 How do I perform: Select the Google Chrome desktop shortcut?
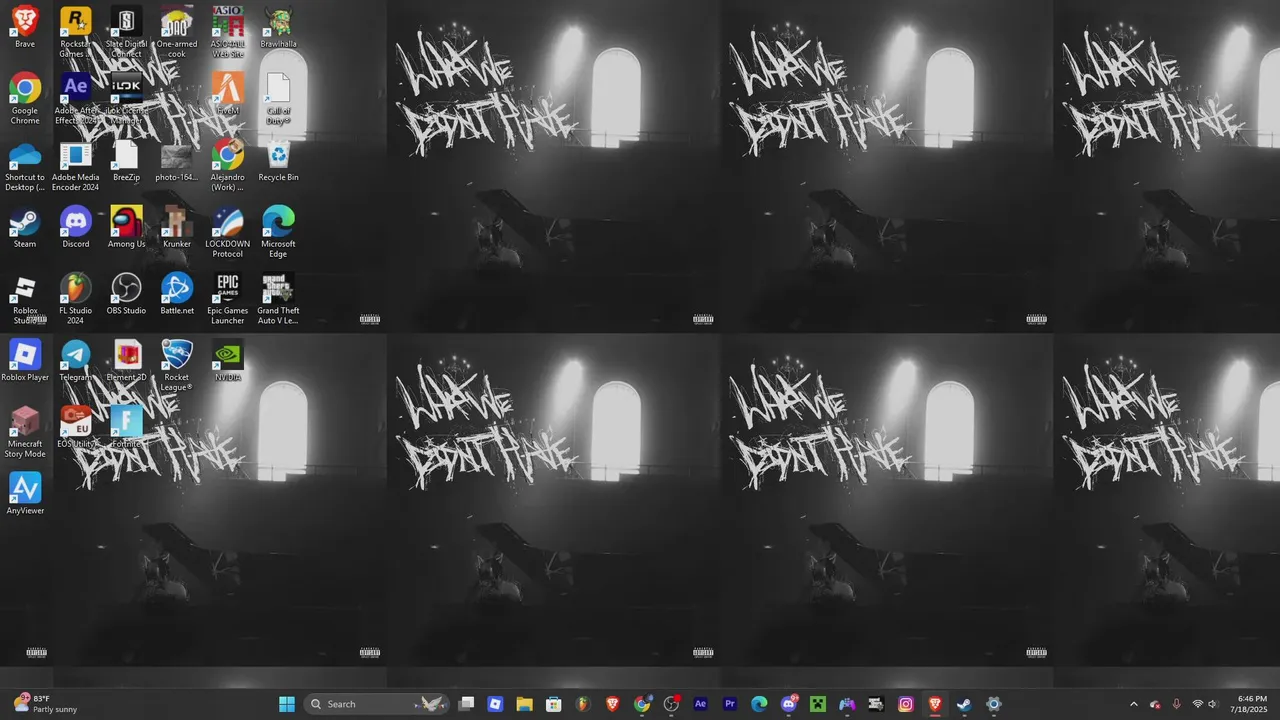[25, 98]
